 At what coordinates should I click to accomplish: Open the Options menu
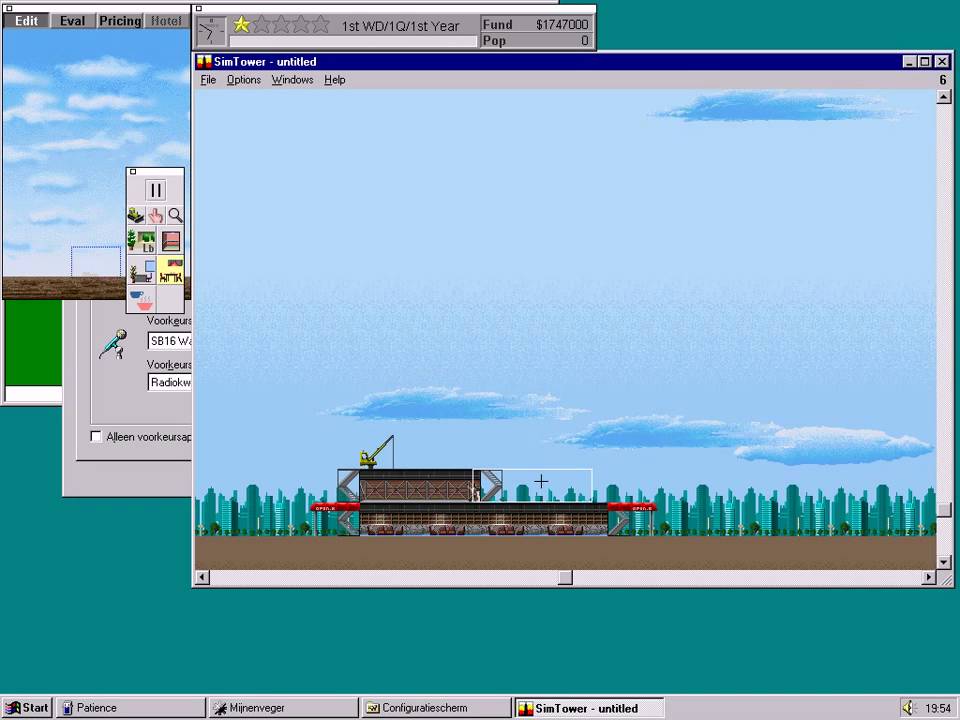click(x=244, y=80)
